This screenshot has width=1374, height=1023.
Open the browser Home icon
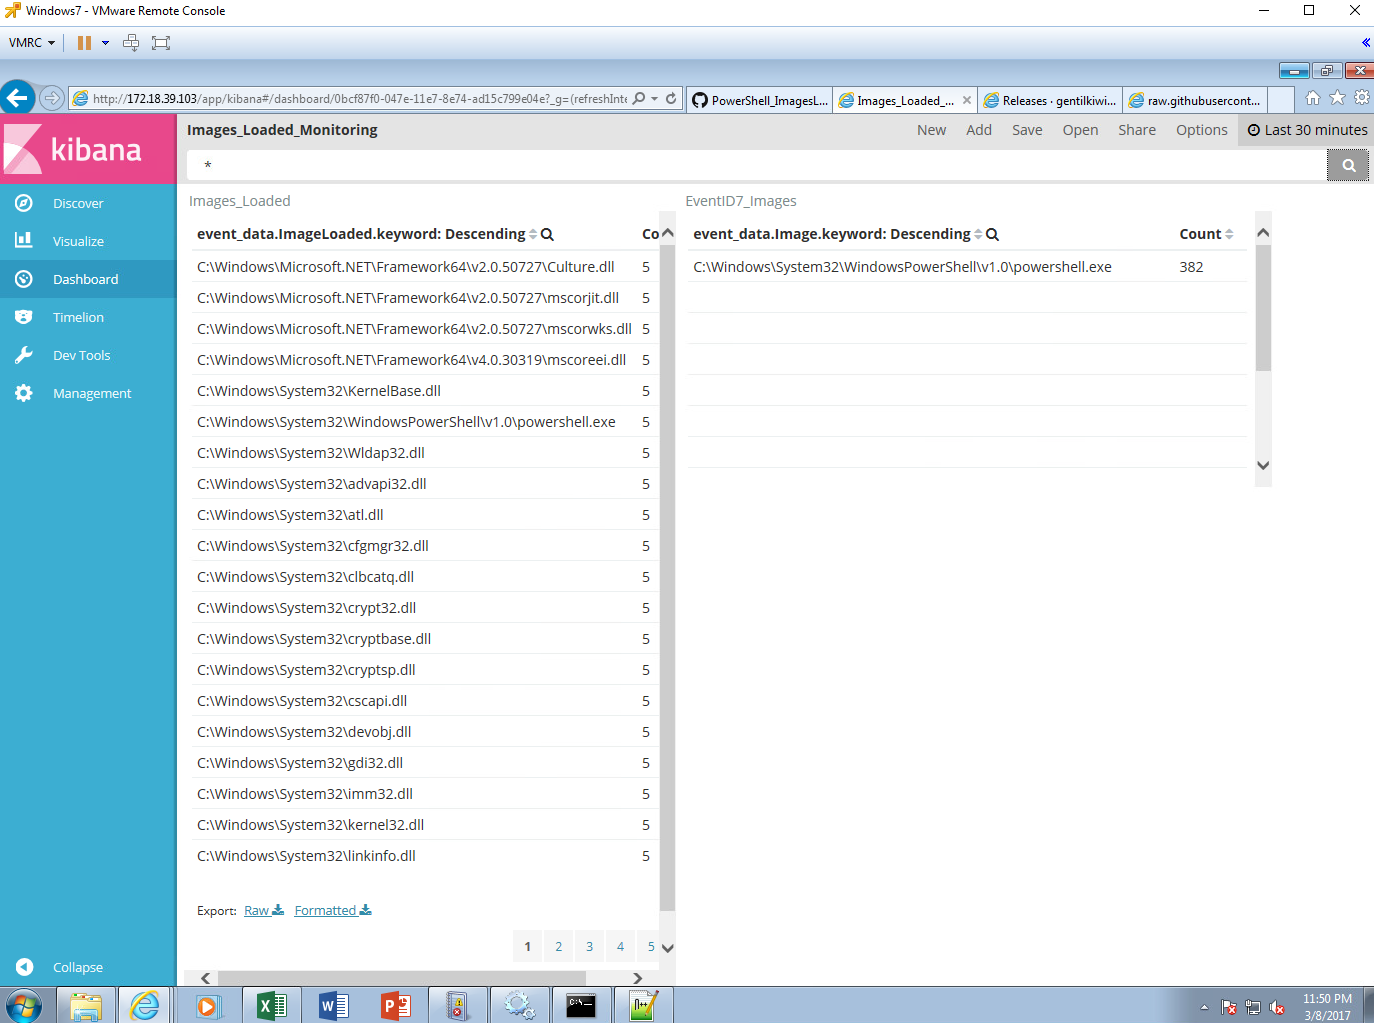coord(1313,98)
